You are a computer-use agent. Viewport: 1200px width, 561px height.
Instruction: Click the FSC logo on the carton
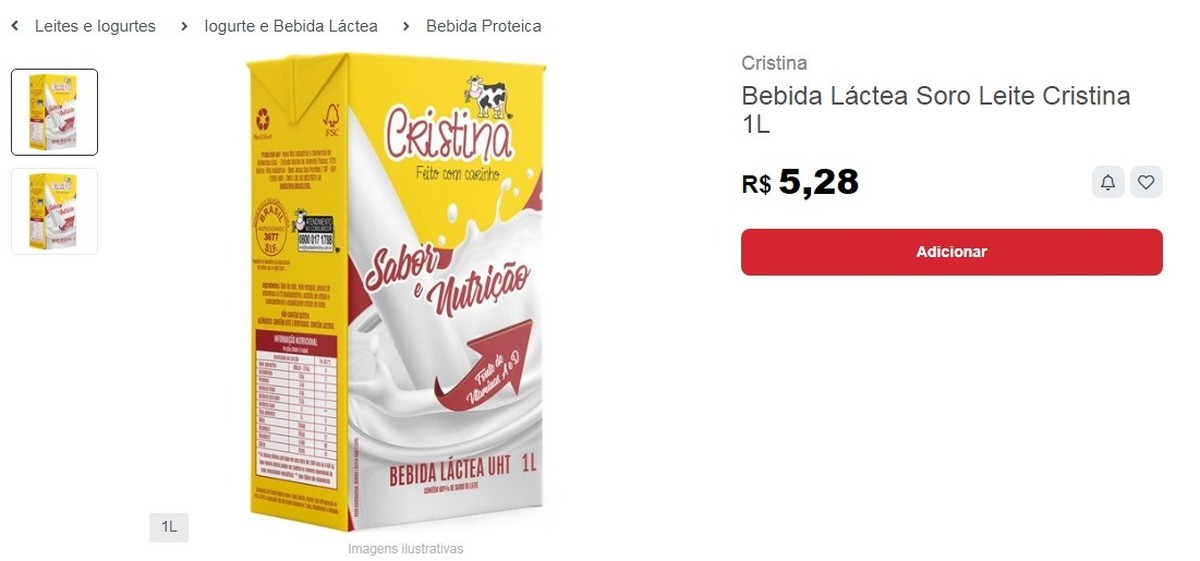pos(332,118)
